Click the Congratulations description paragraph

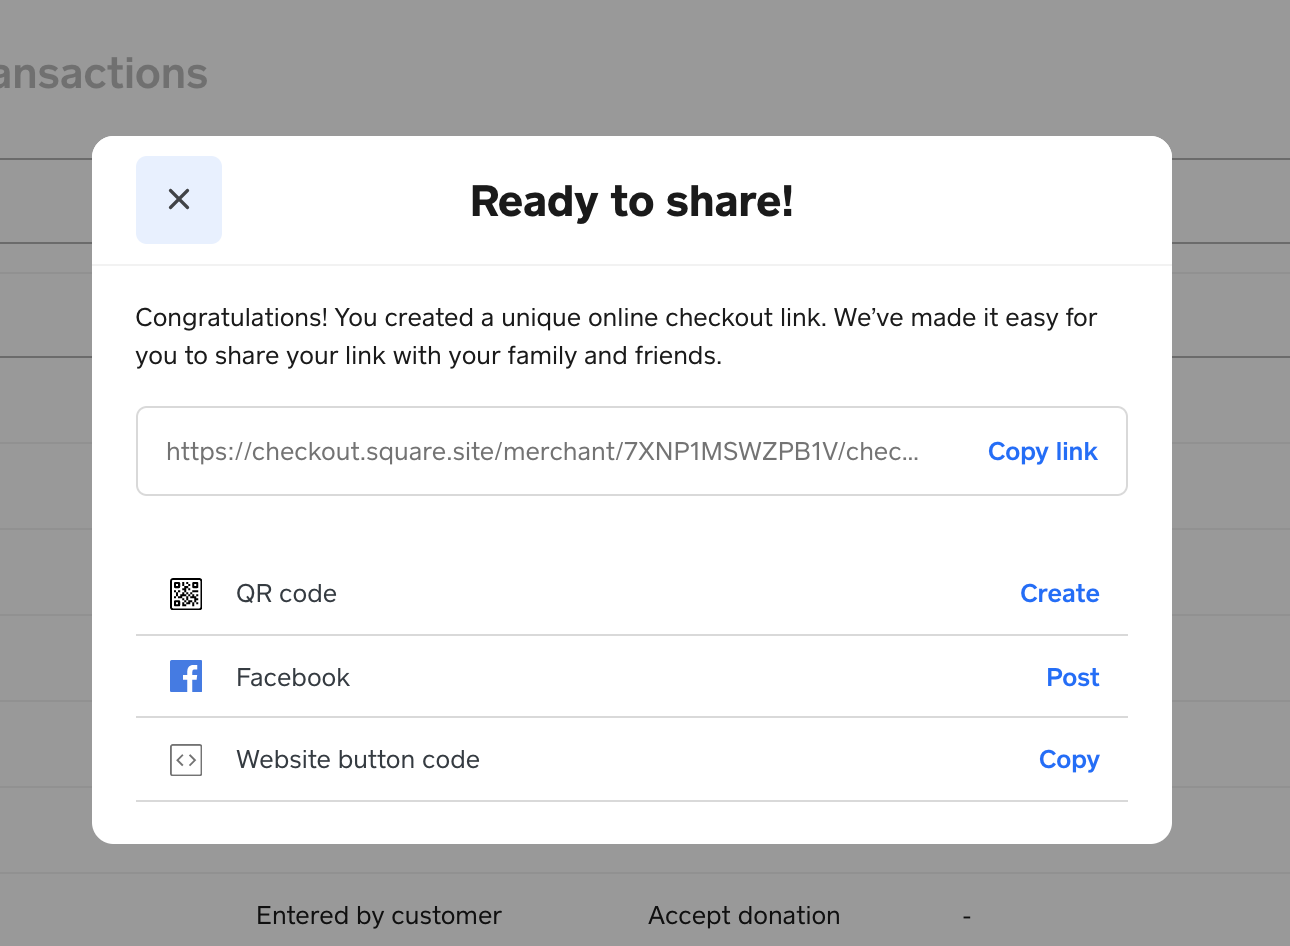click(x=616, y=337)
